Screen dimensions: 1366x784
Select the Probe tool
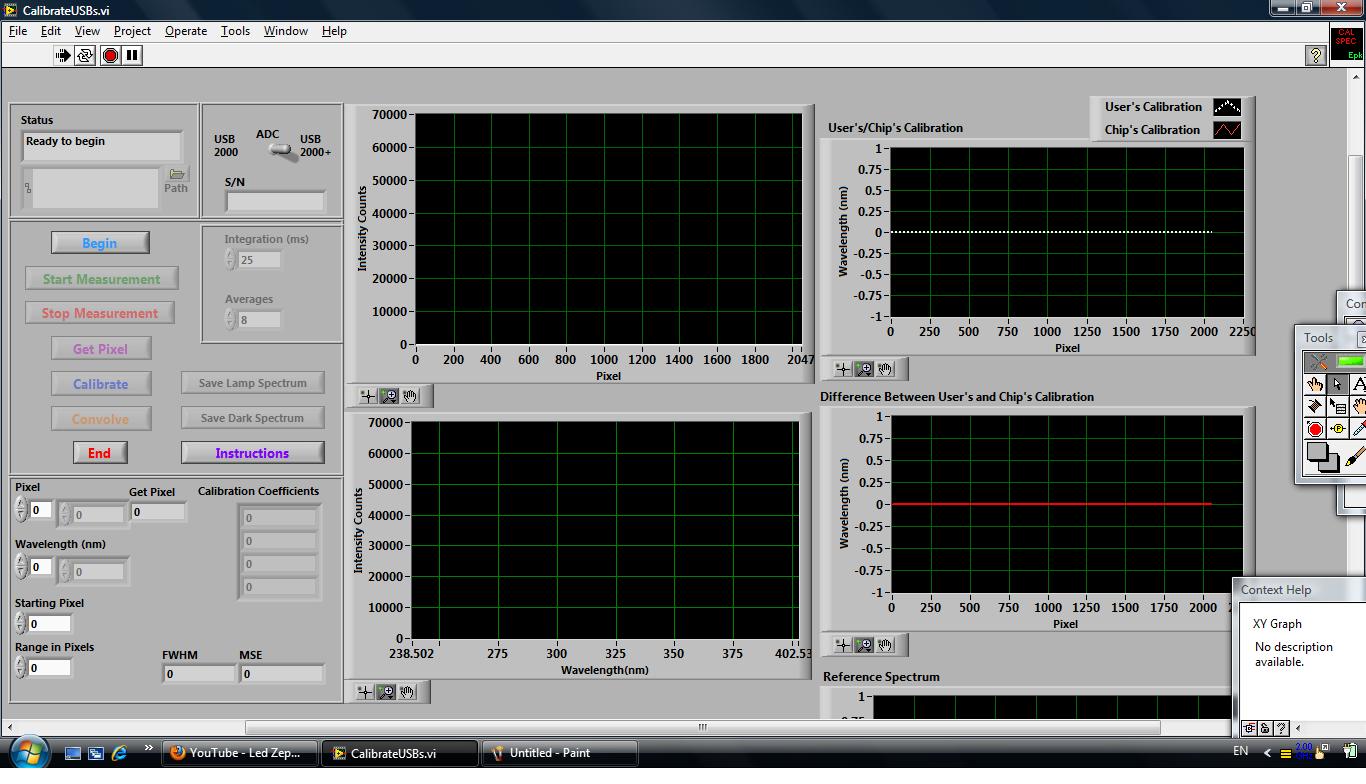[x=1337, y=429]
